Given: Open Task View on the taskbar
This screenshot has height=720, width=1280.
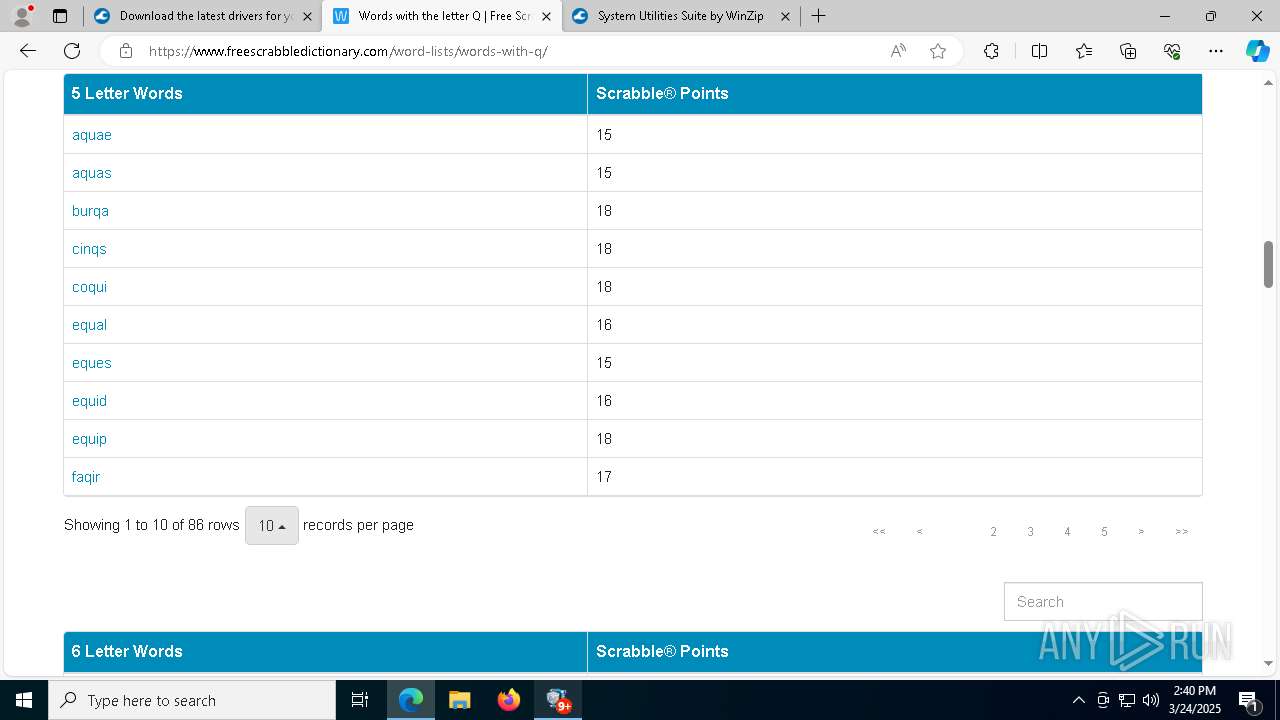Looking at the screenshot, I should 360,700.
